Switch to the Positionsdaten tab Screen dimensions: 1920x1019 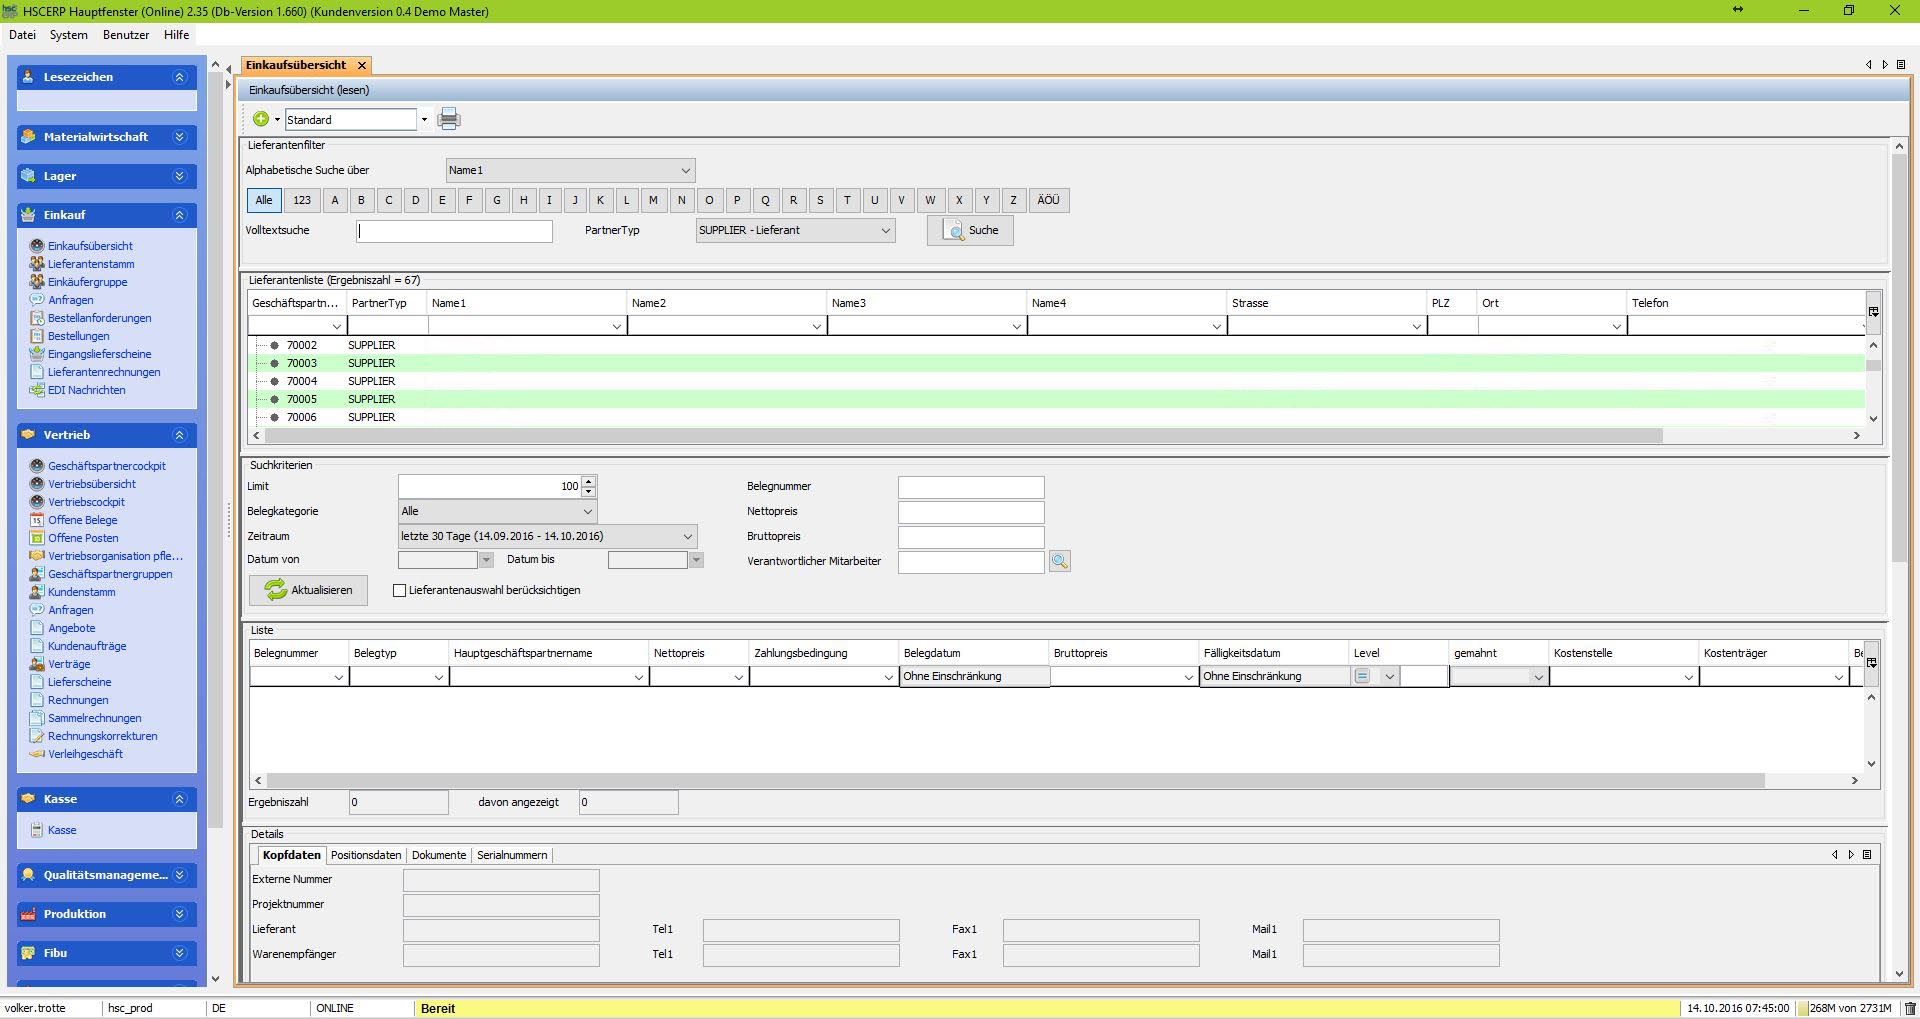[x=366, y=855]
